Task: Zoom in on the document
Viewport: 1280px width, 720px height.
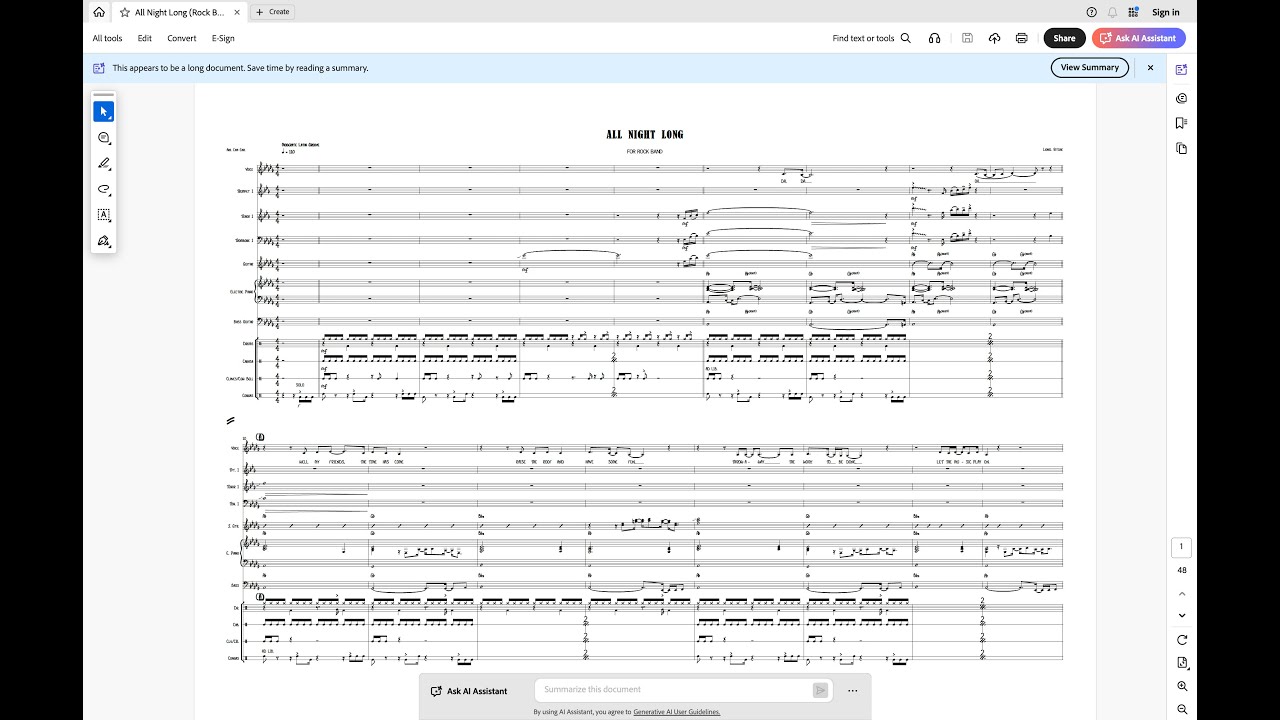Action: click(1182, 686)
